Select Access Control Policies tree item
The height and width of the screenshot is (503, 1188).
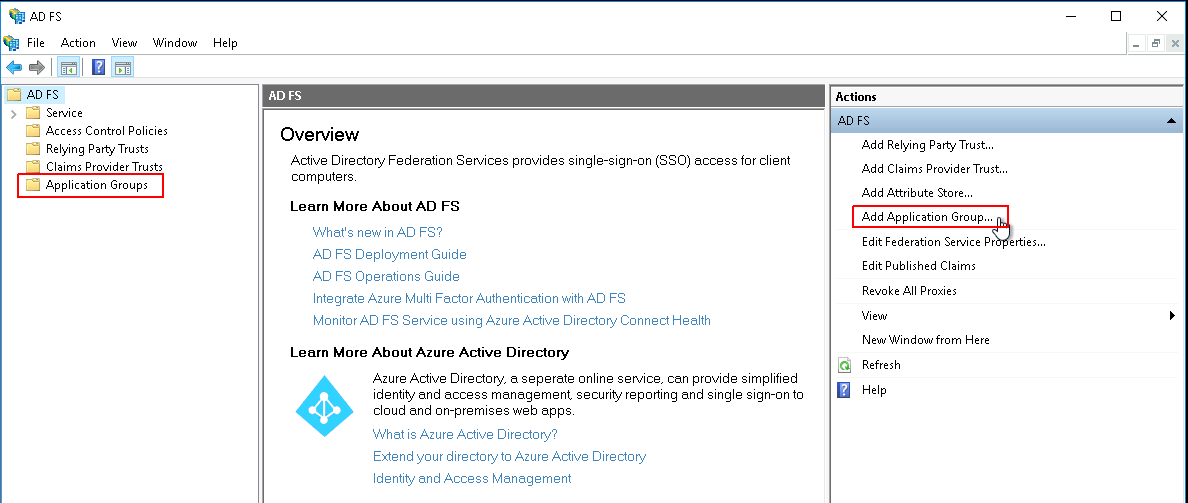coord(107,131)
